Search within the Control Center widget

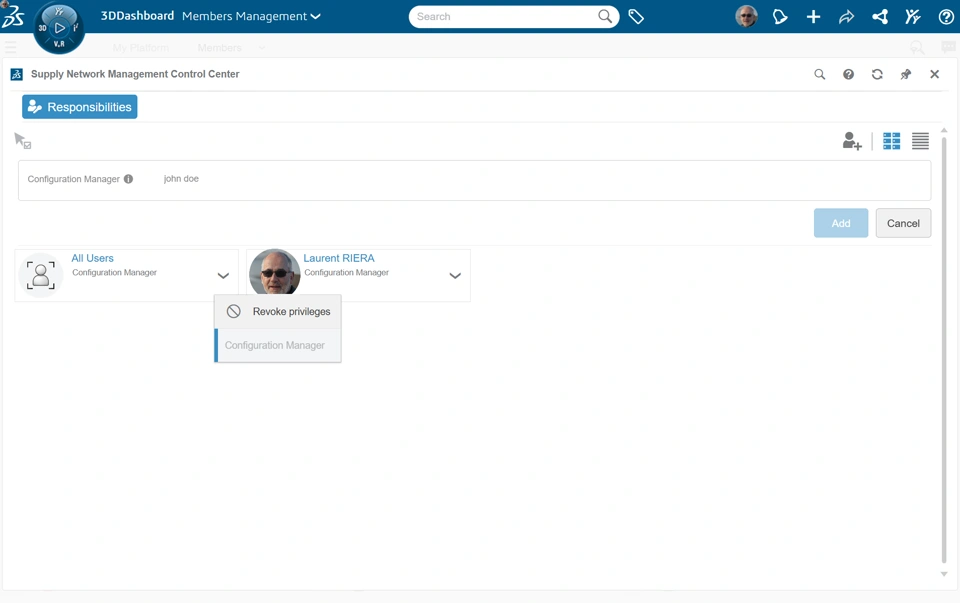[820, 74]
